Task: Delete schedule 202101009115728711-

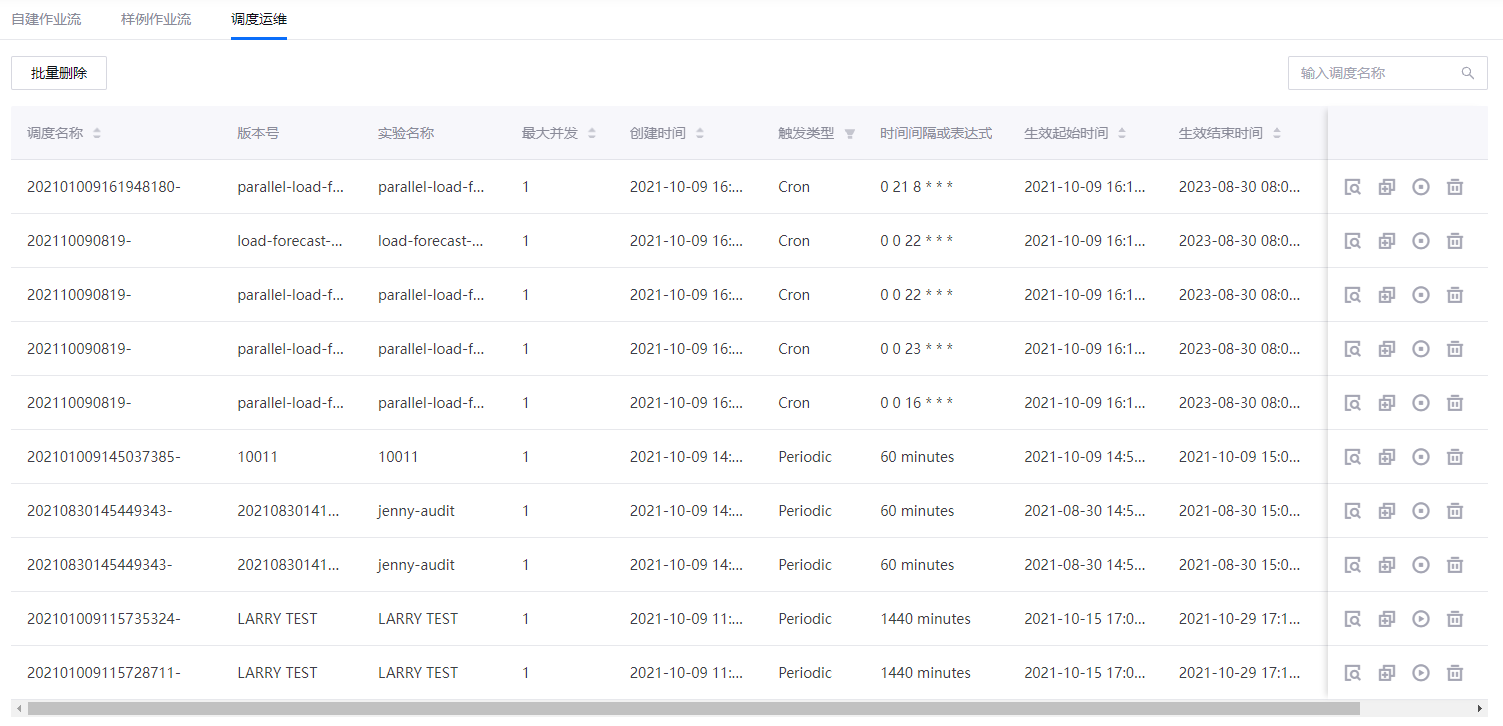Action: pos(1455,673)
